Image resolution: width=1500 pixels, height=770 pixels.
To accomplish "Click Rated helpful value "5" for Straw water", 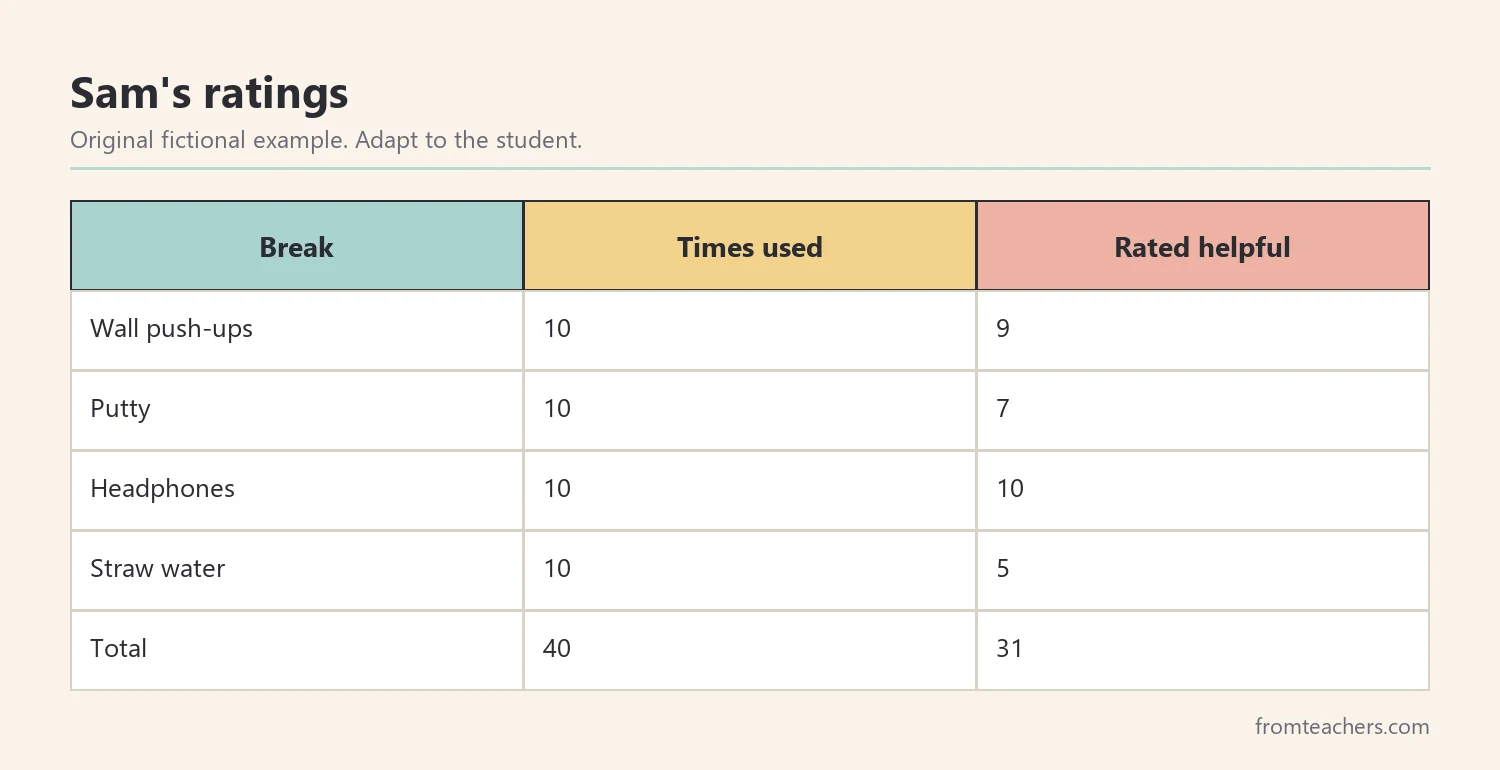I will coord(1003,569).
